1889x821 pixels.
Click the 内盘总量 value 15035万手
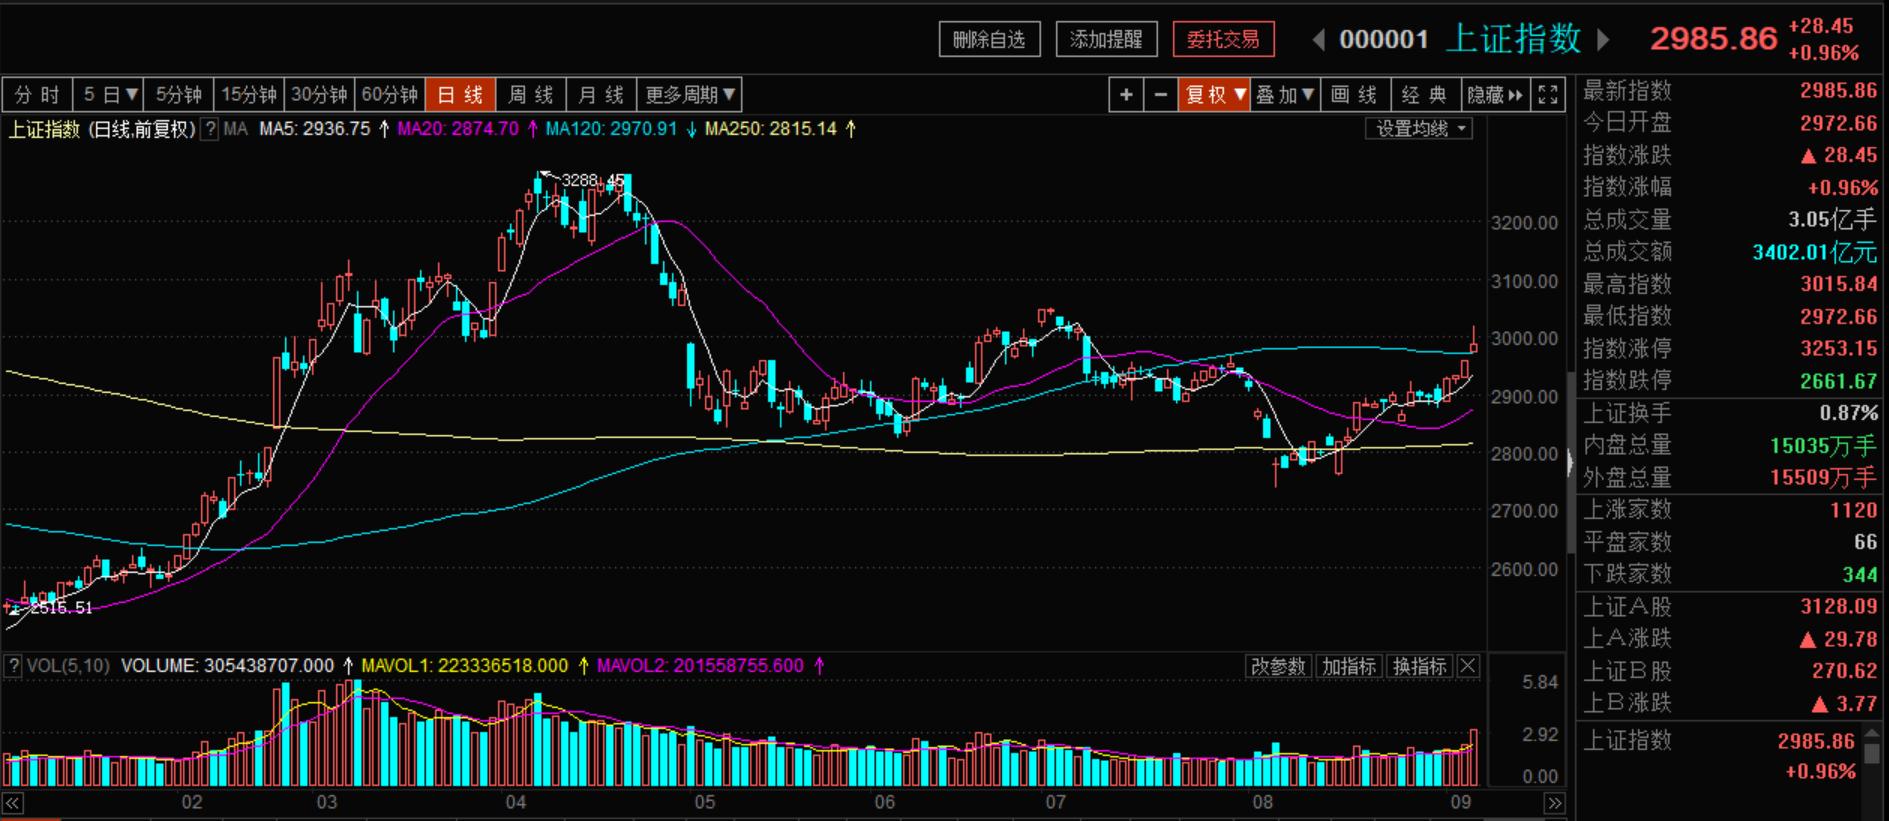tap(1823, 446)
